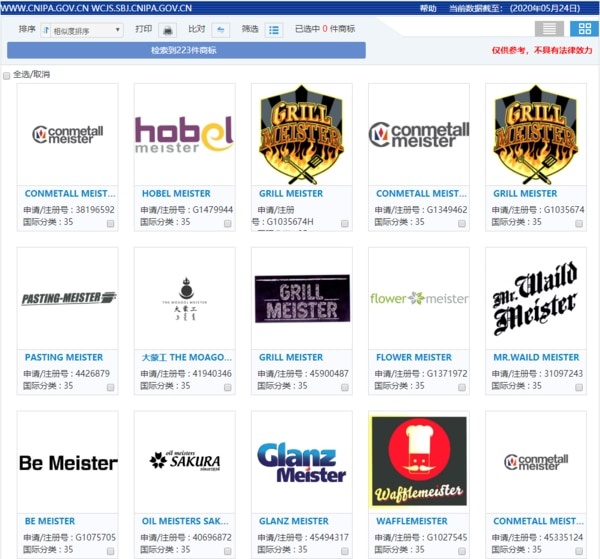Image resolution: width=600 pixels, height=559 pixels.
Task: Click the Help (帮助) link in header
Action: click(428, 8)
